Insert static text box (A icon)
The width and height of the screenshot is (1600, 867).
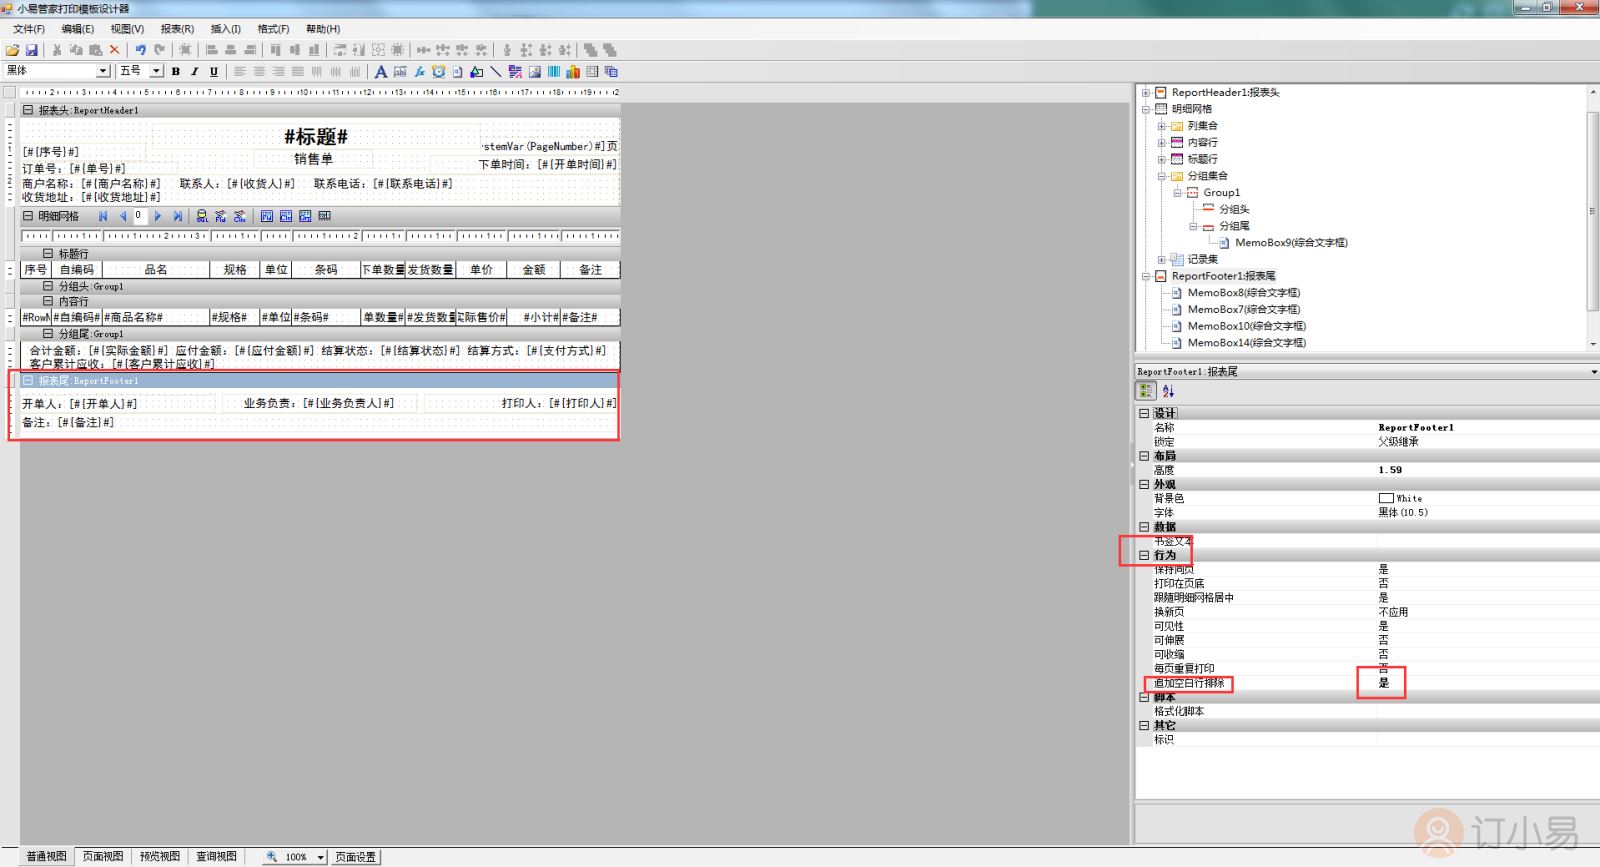point(381,72)
